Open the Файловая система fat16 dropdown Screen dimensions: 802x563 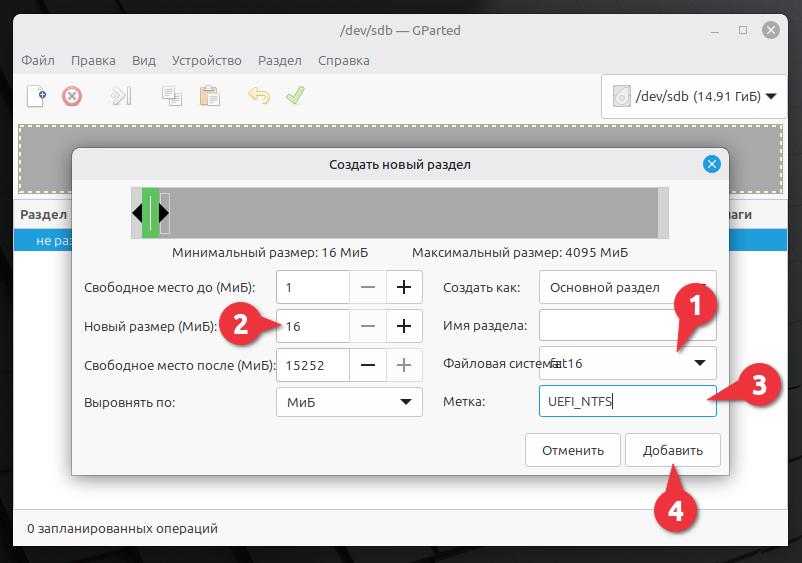coord(628,363)
